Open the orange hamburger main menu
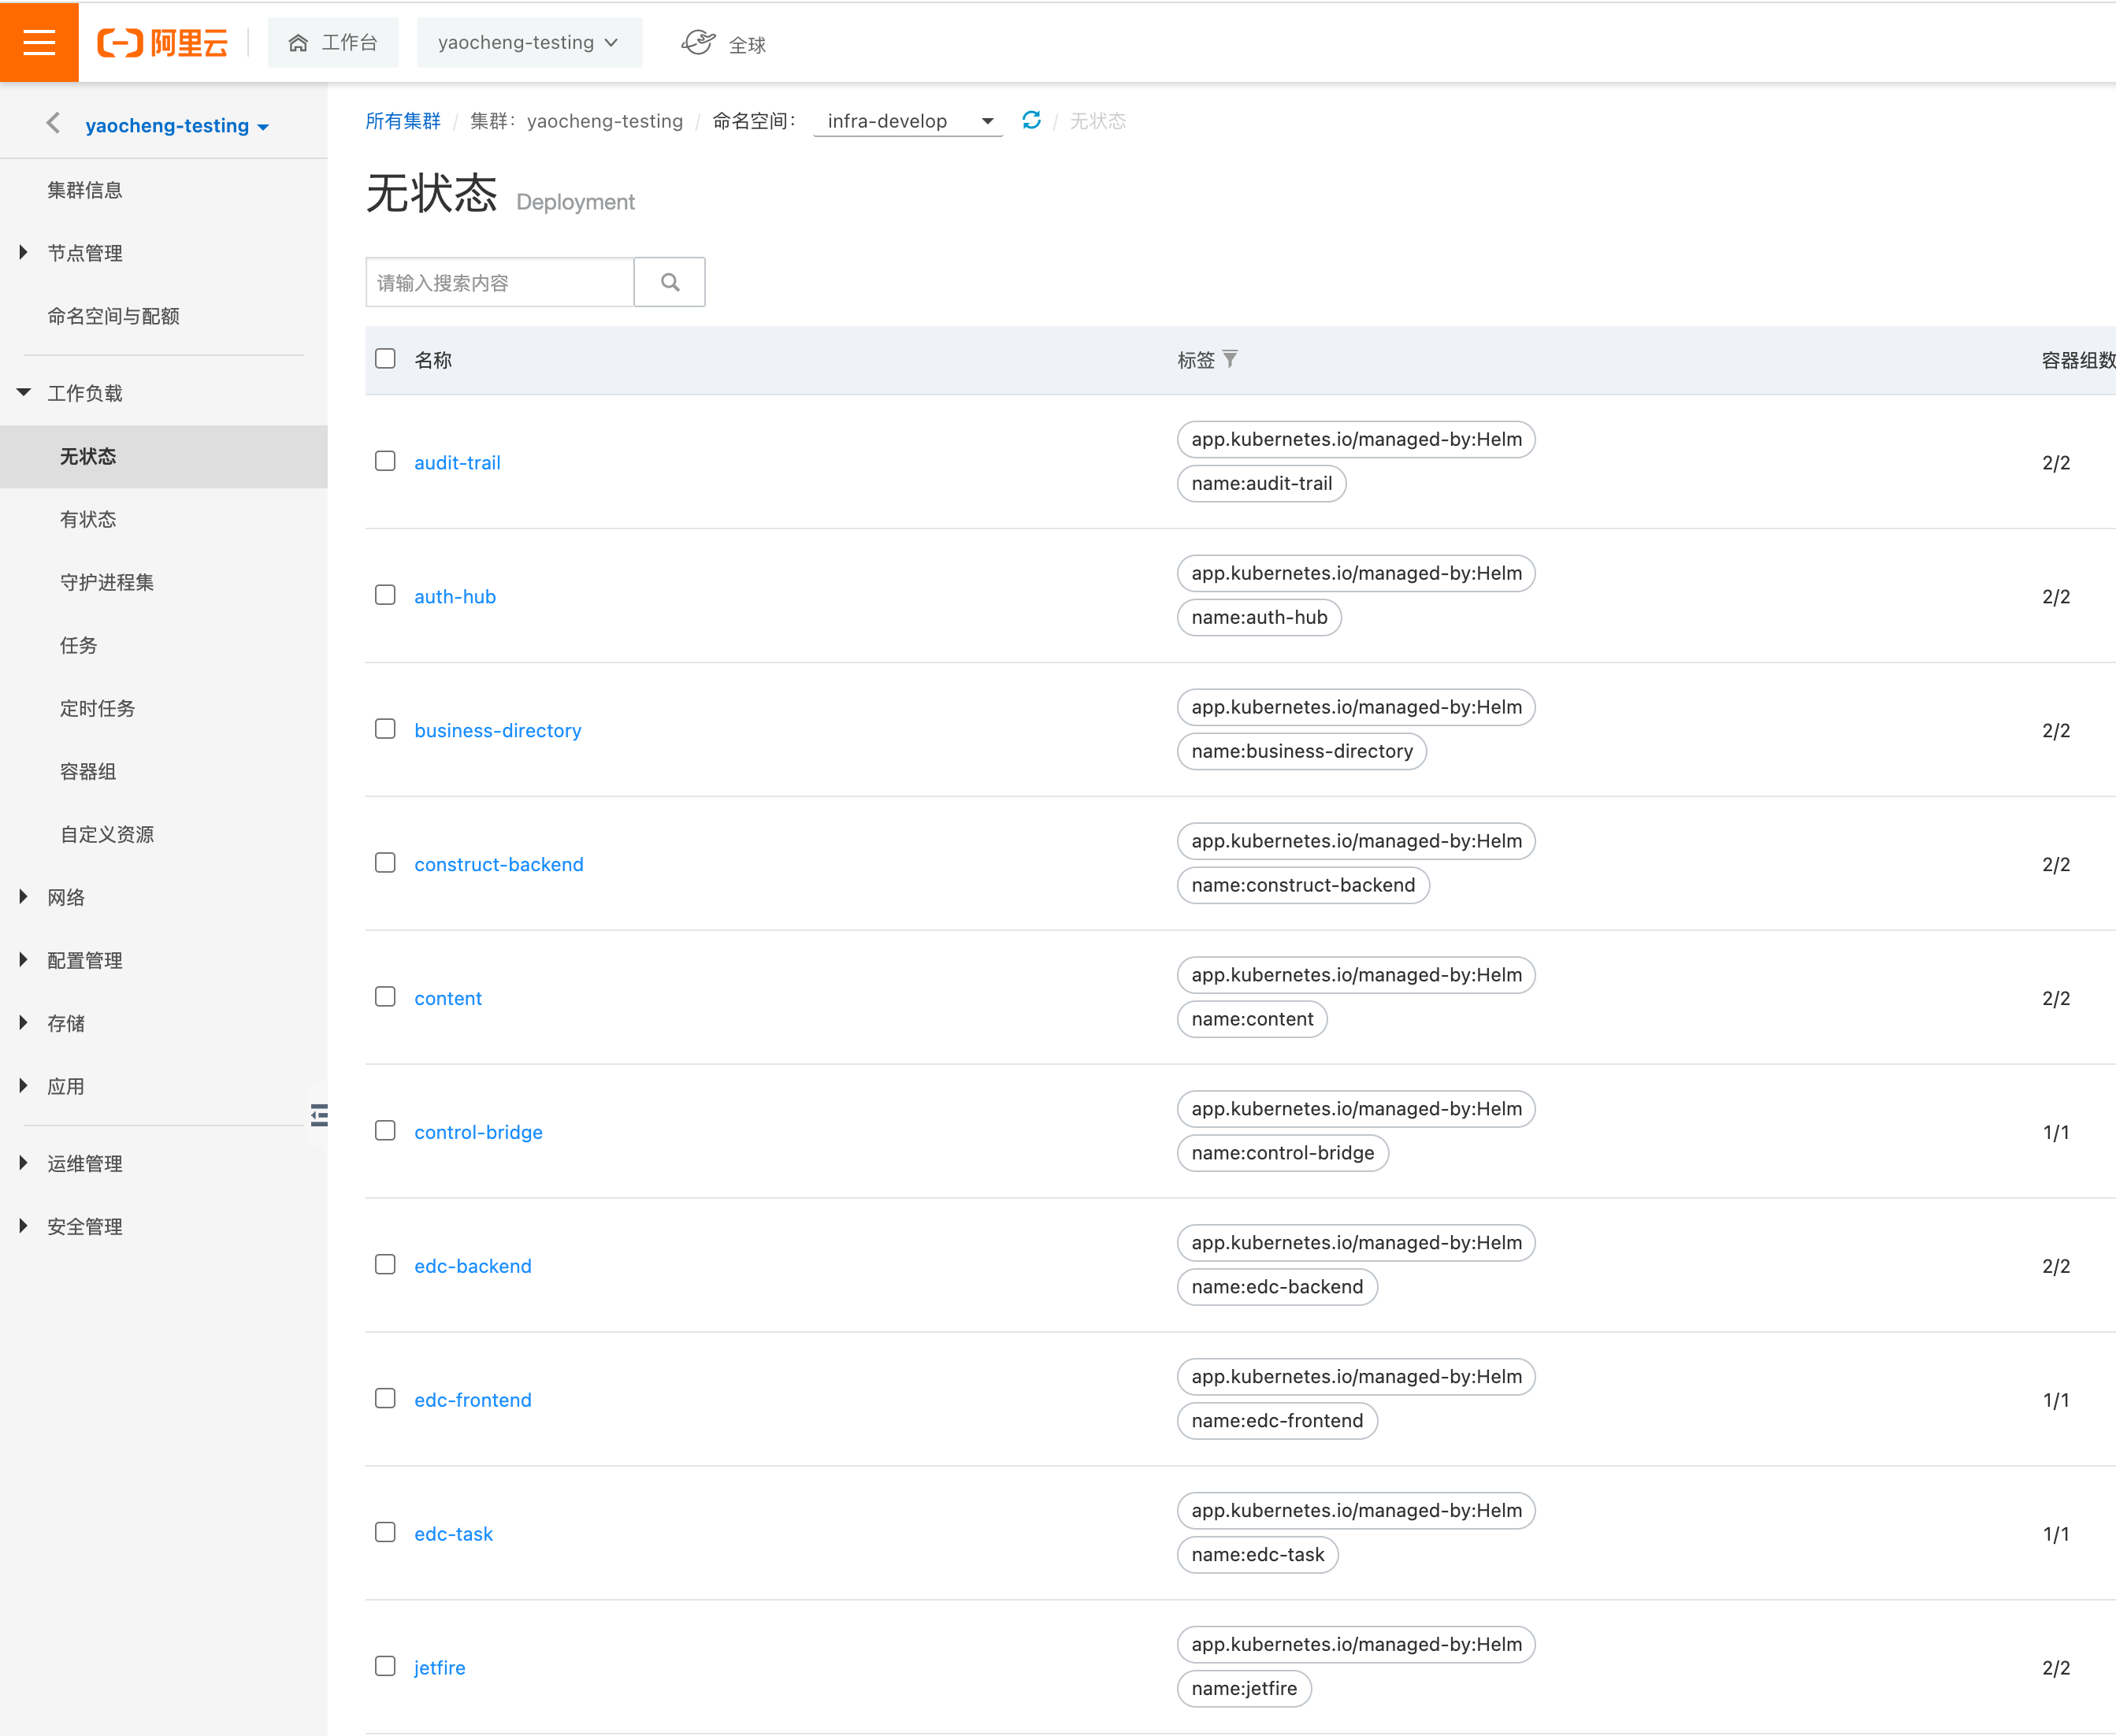The image size is (2116, 1736). (x=39, y=42)
